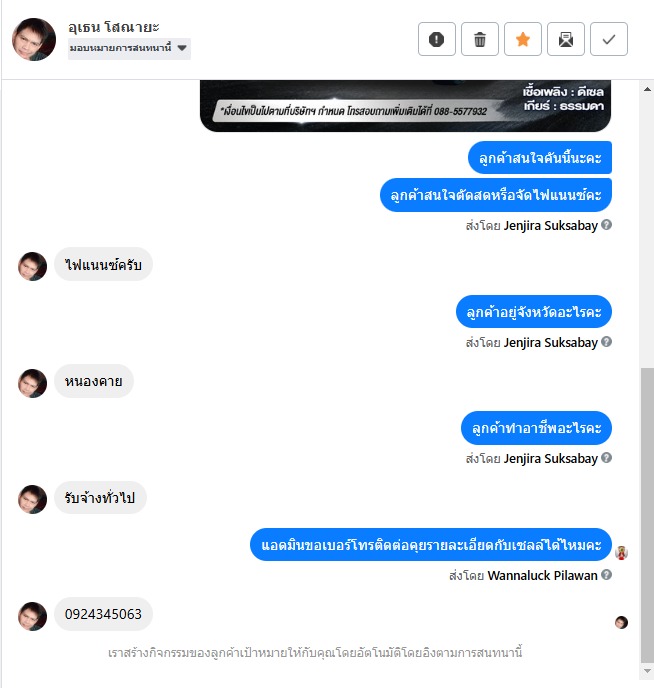
Task: Click scrollbar up arrow in chat
Action: pos(647,89)
